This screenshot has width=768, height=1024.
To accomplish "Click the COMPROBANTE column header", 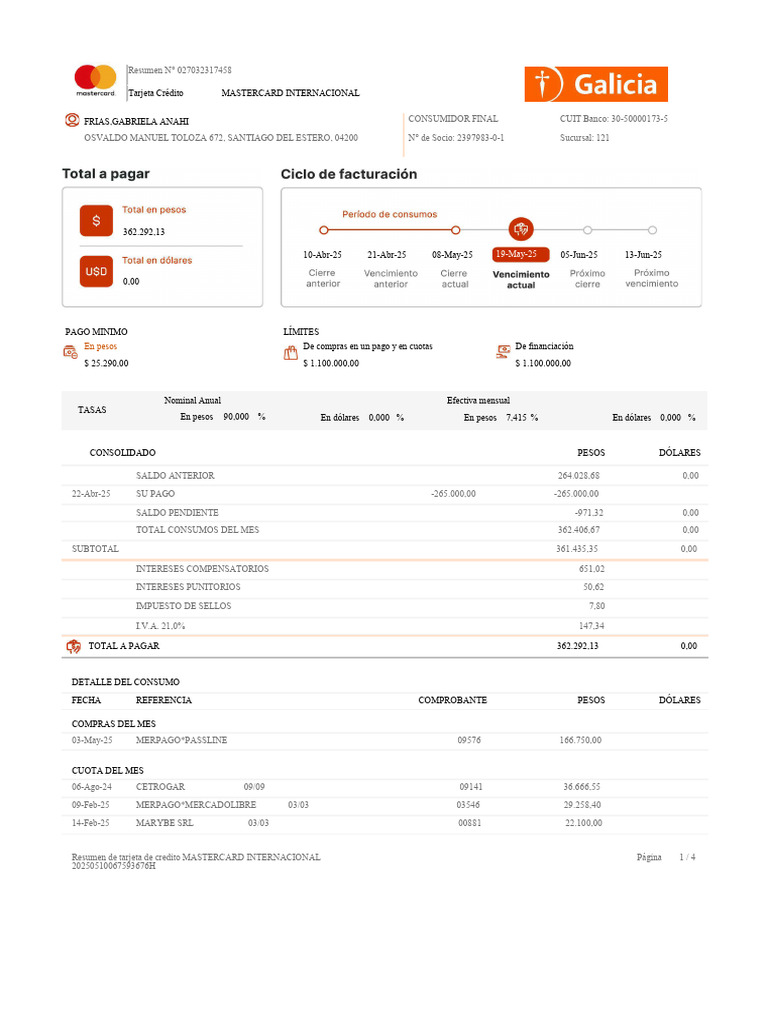I will point(453,700).
